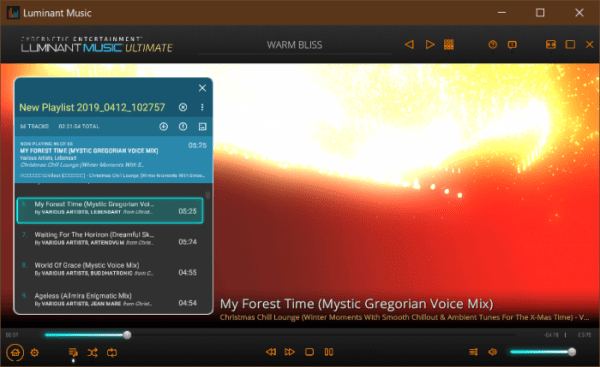Open the orange feedback speech-bubble icon
The width and height of the screenshot is (600, 367).
[512, 45]
